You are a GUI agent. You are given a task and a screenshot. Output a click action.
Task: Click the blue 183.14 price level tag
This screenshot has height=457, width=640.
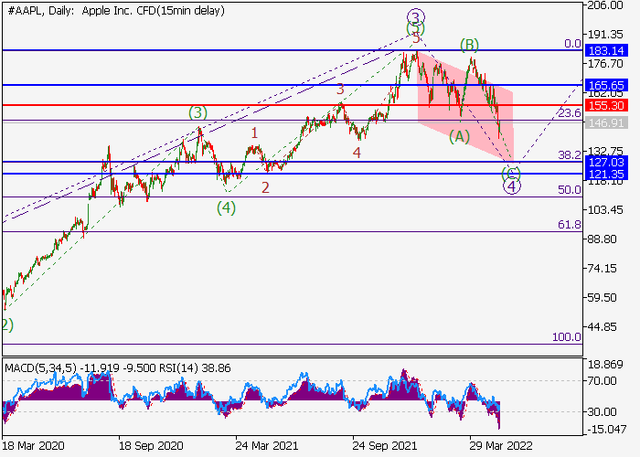point(609,50)
